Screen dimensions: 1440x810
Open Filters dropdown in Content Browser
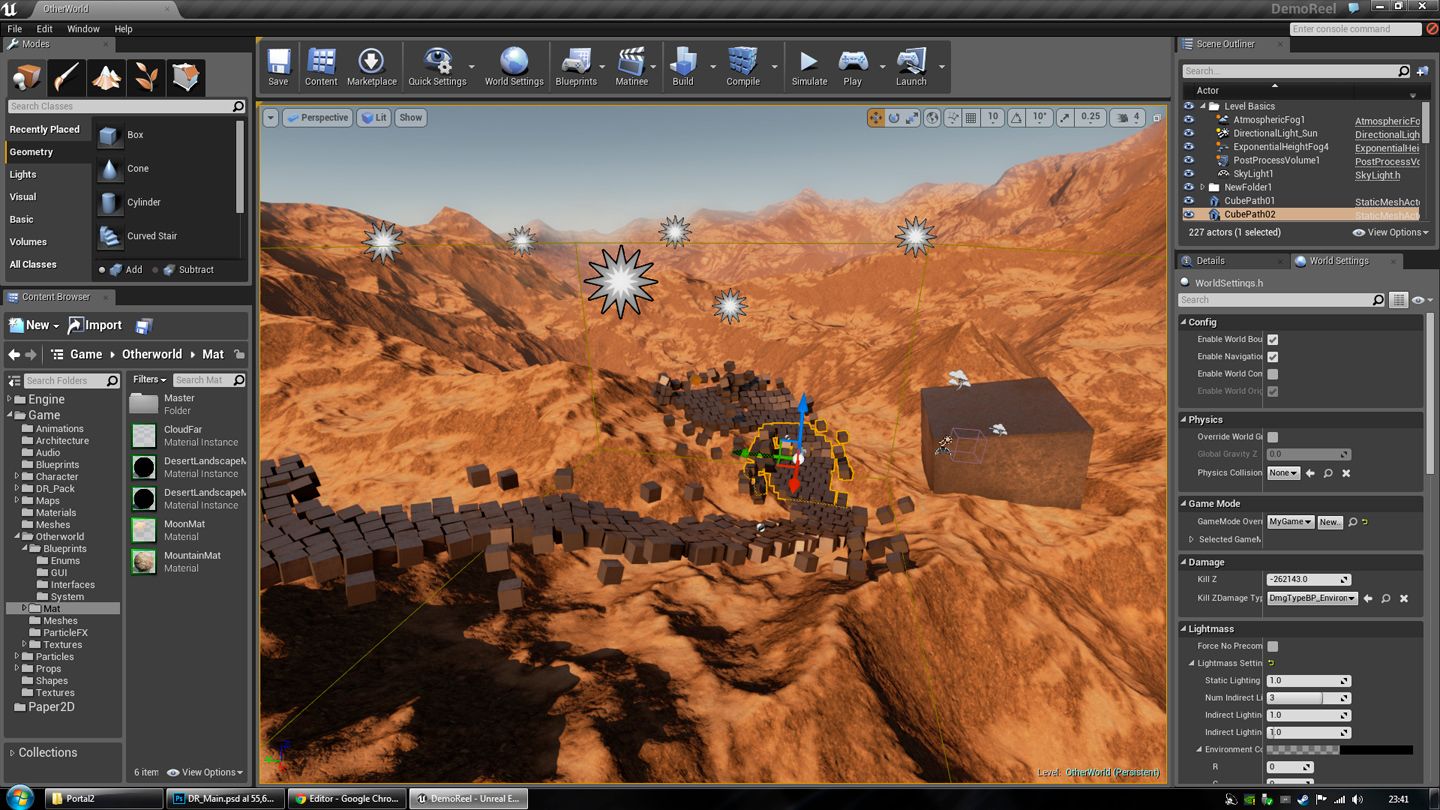click(149, 380)
